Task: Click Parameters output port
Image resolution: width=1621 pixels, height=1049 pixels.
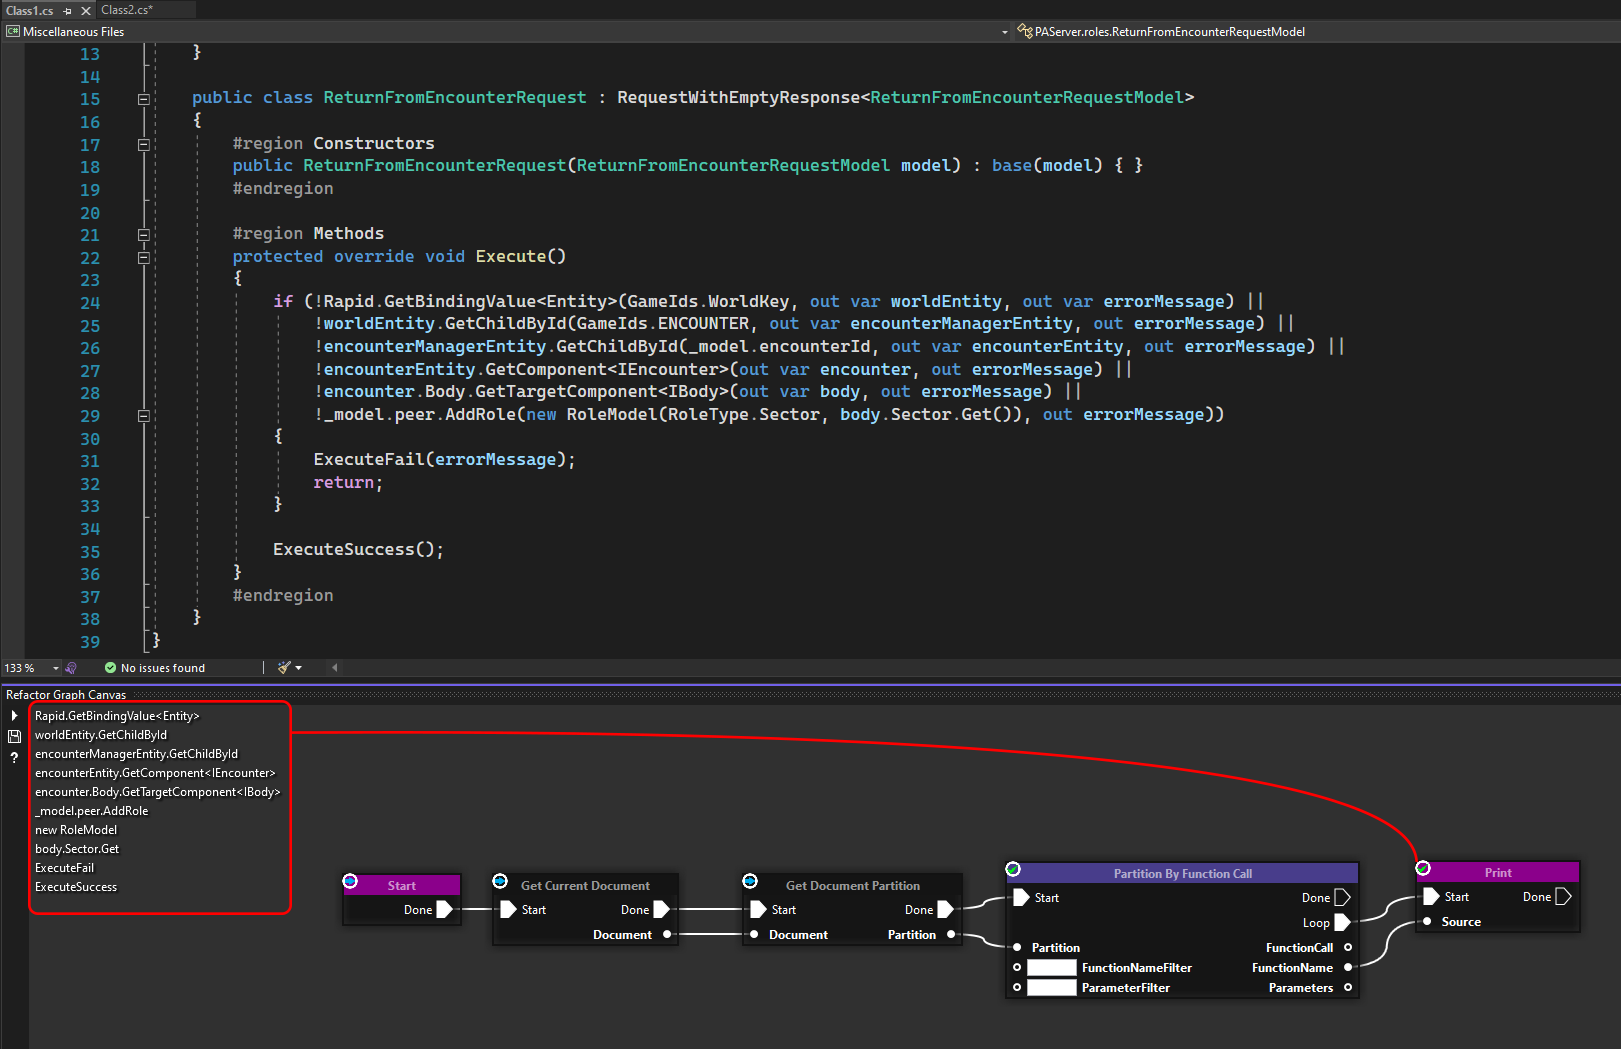Action: (1348, 988)
